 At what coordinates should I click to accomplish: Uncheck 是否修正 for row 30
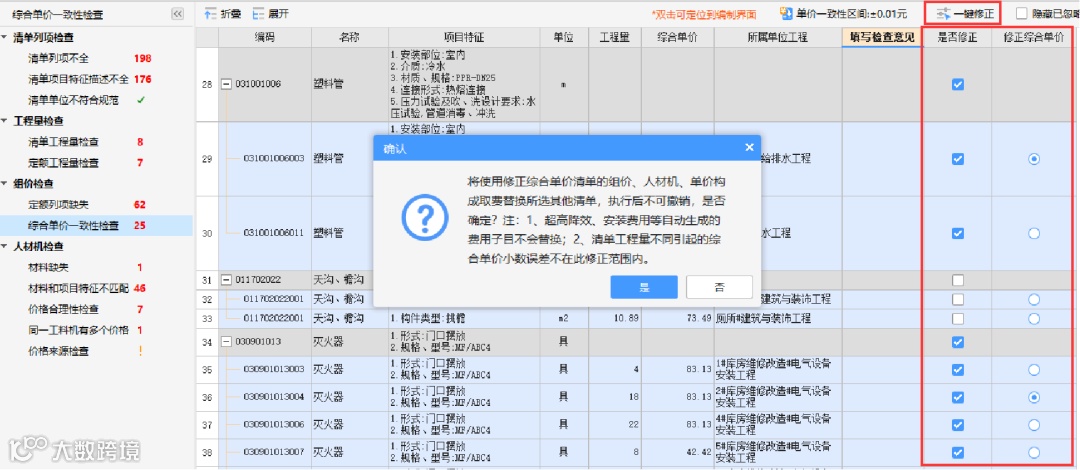(x=957, y=234)
